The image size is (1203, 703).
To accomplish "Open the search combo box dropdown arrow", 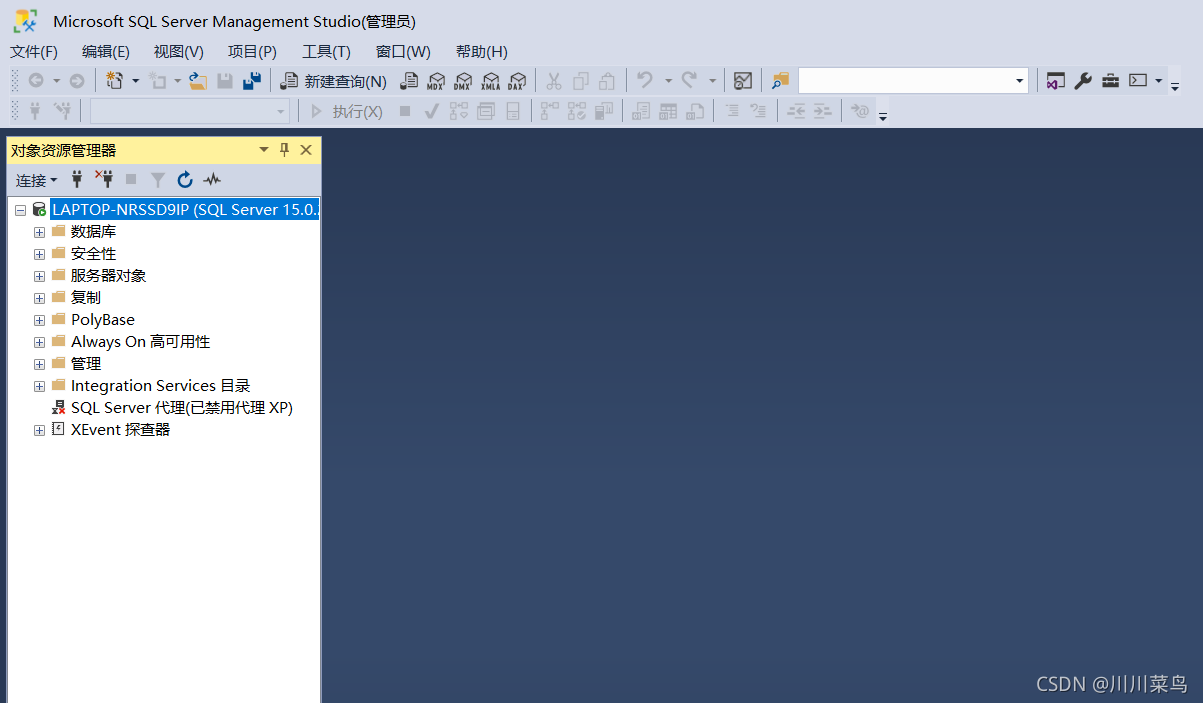I will (1020, 81).
